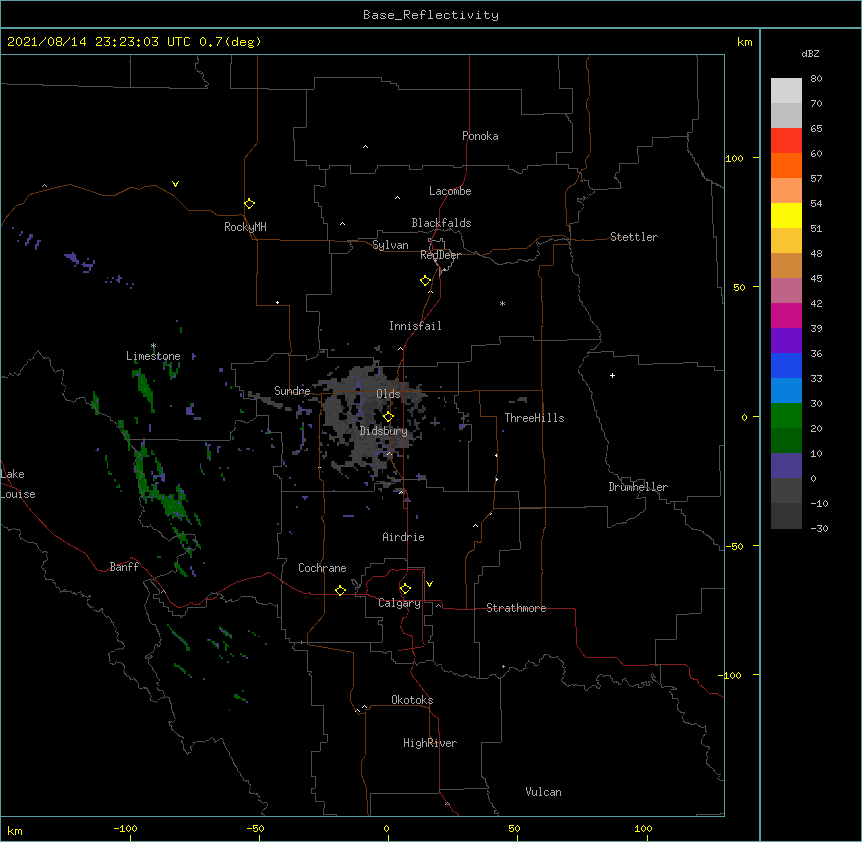Select the Innisfail label
The height and width of the screenshot is (842, 862).
tap(415, 326)
